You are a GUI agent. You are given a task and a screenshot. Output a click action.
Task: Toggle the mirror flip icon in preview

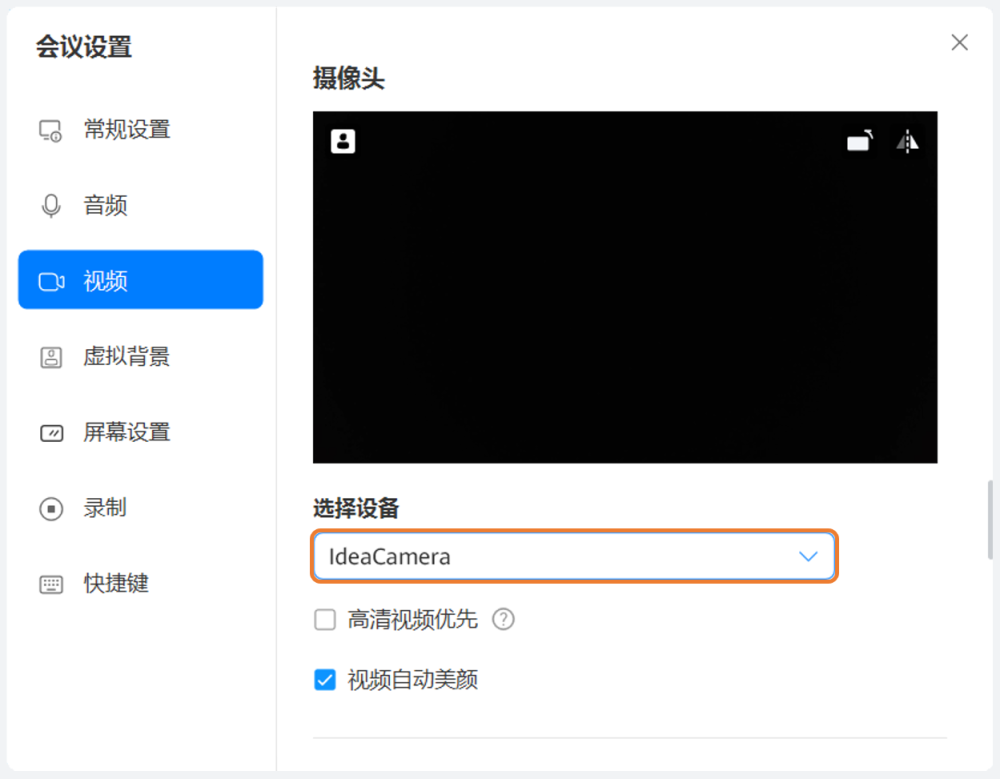[907, 142]
